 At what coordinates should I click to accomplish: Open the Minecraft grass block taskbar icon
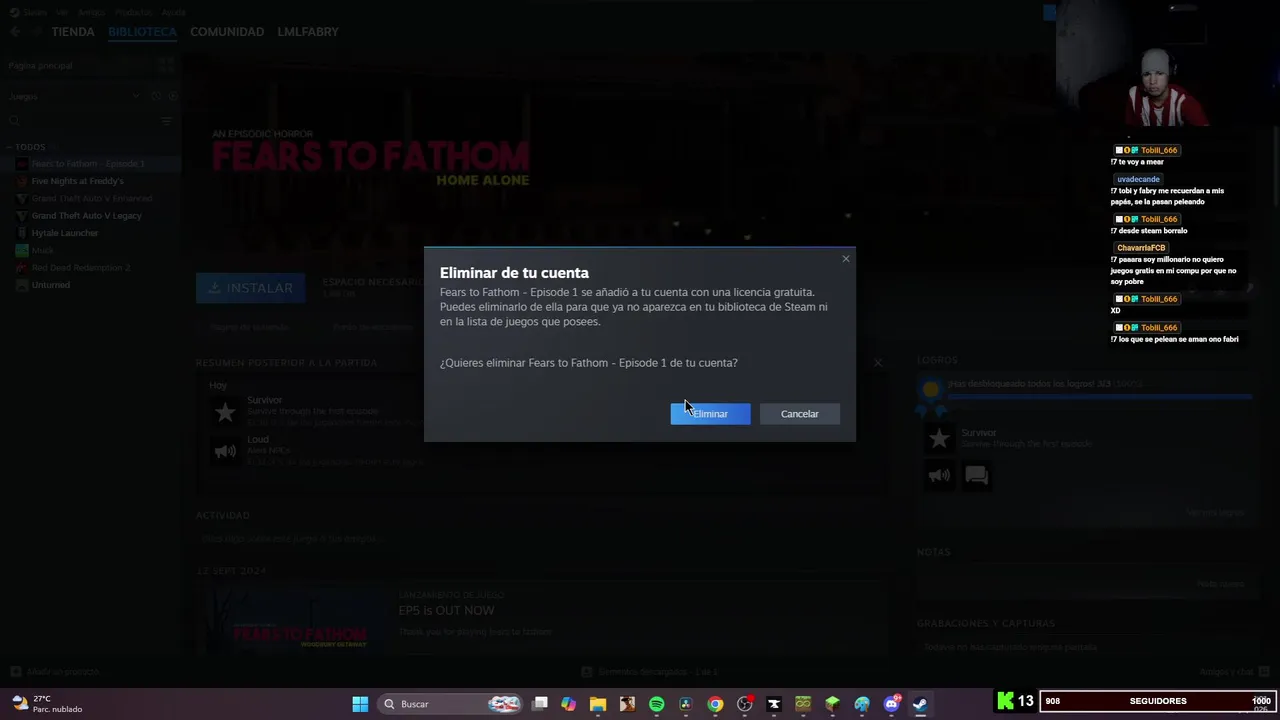pos(832,704)
